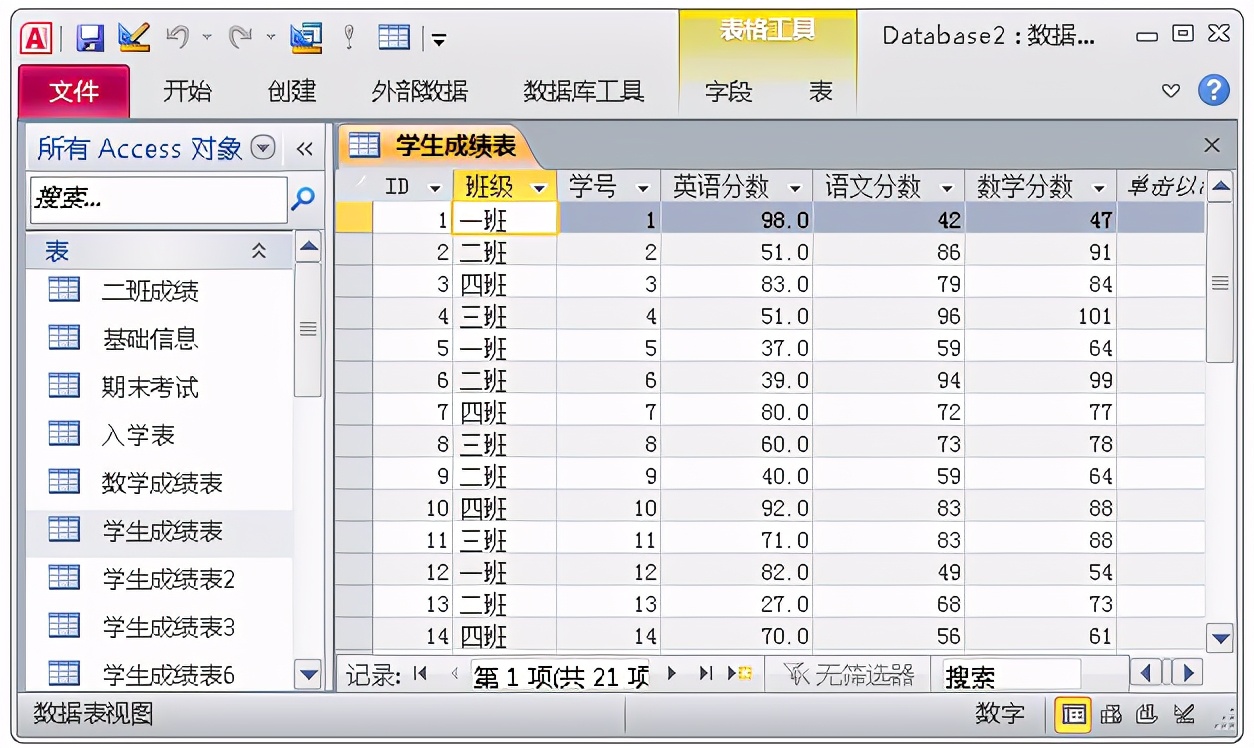
Task: Redo the last action
Action: coord(240,38)
